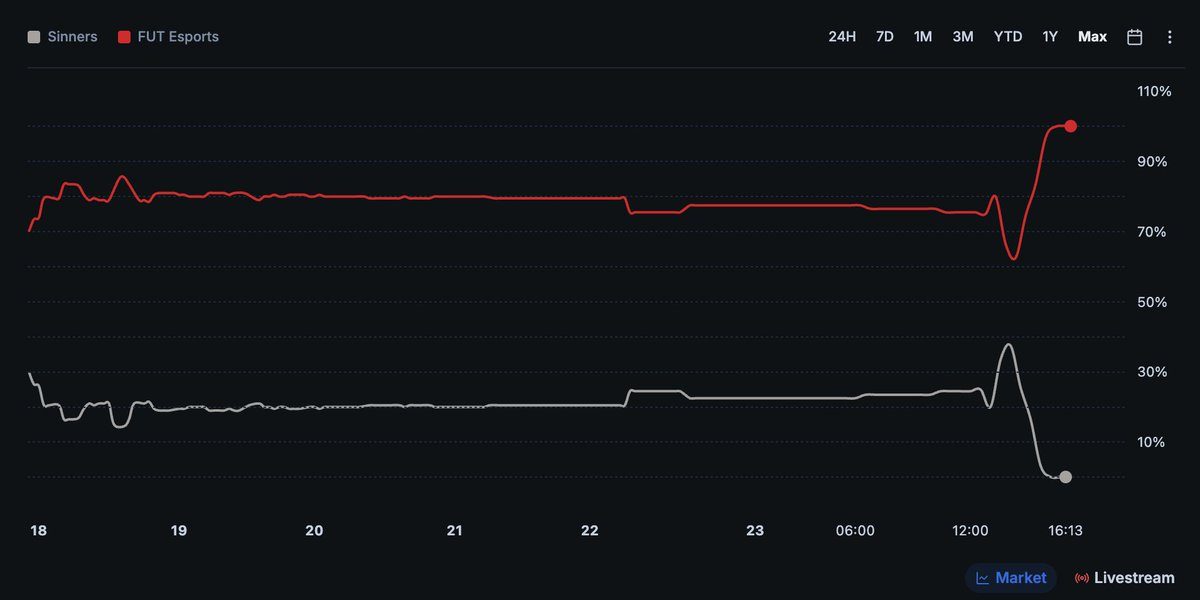Open the calendar date range picker
Viewport: 1200px width, 600px height.
click(x=1135, y=37)
